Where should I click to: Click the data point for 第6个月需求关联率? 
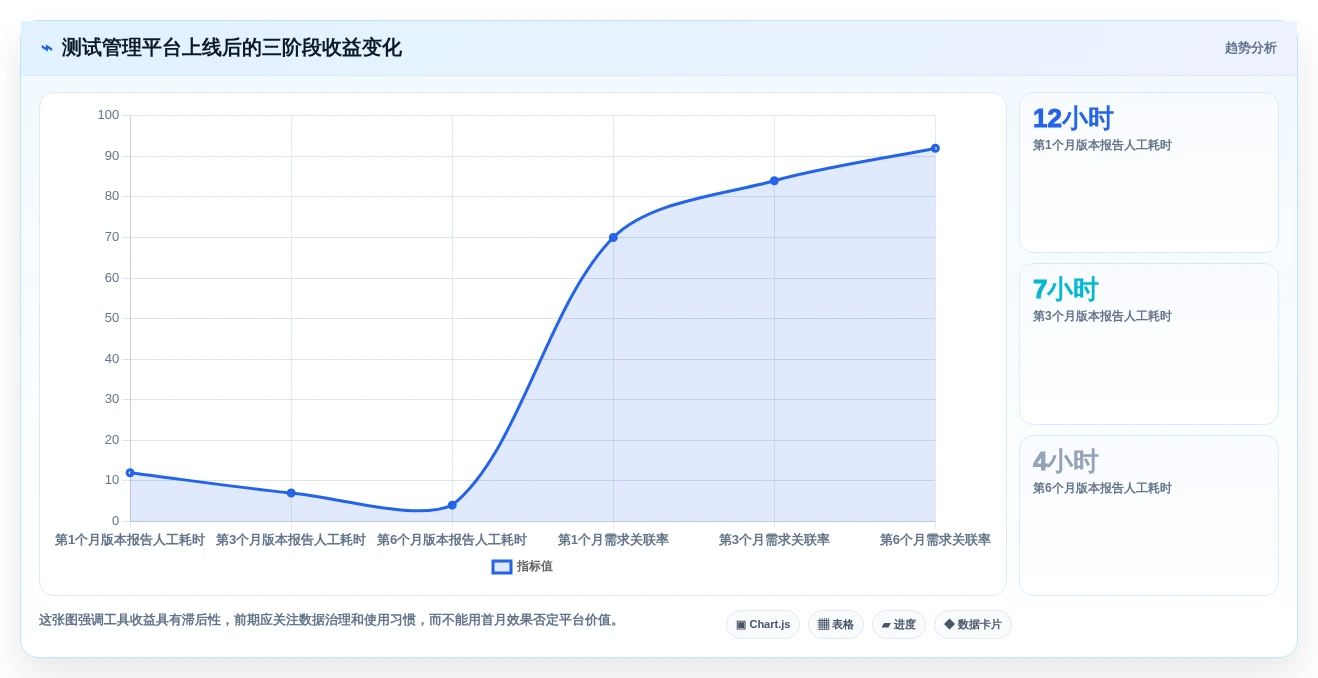[935, 148]
